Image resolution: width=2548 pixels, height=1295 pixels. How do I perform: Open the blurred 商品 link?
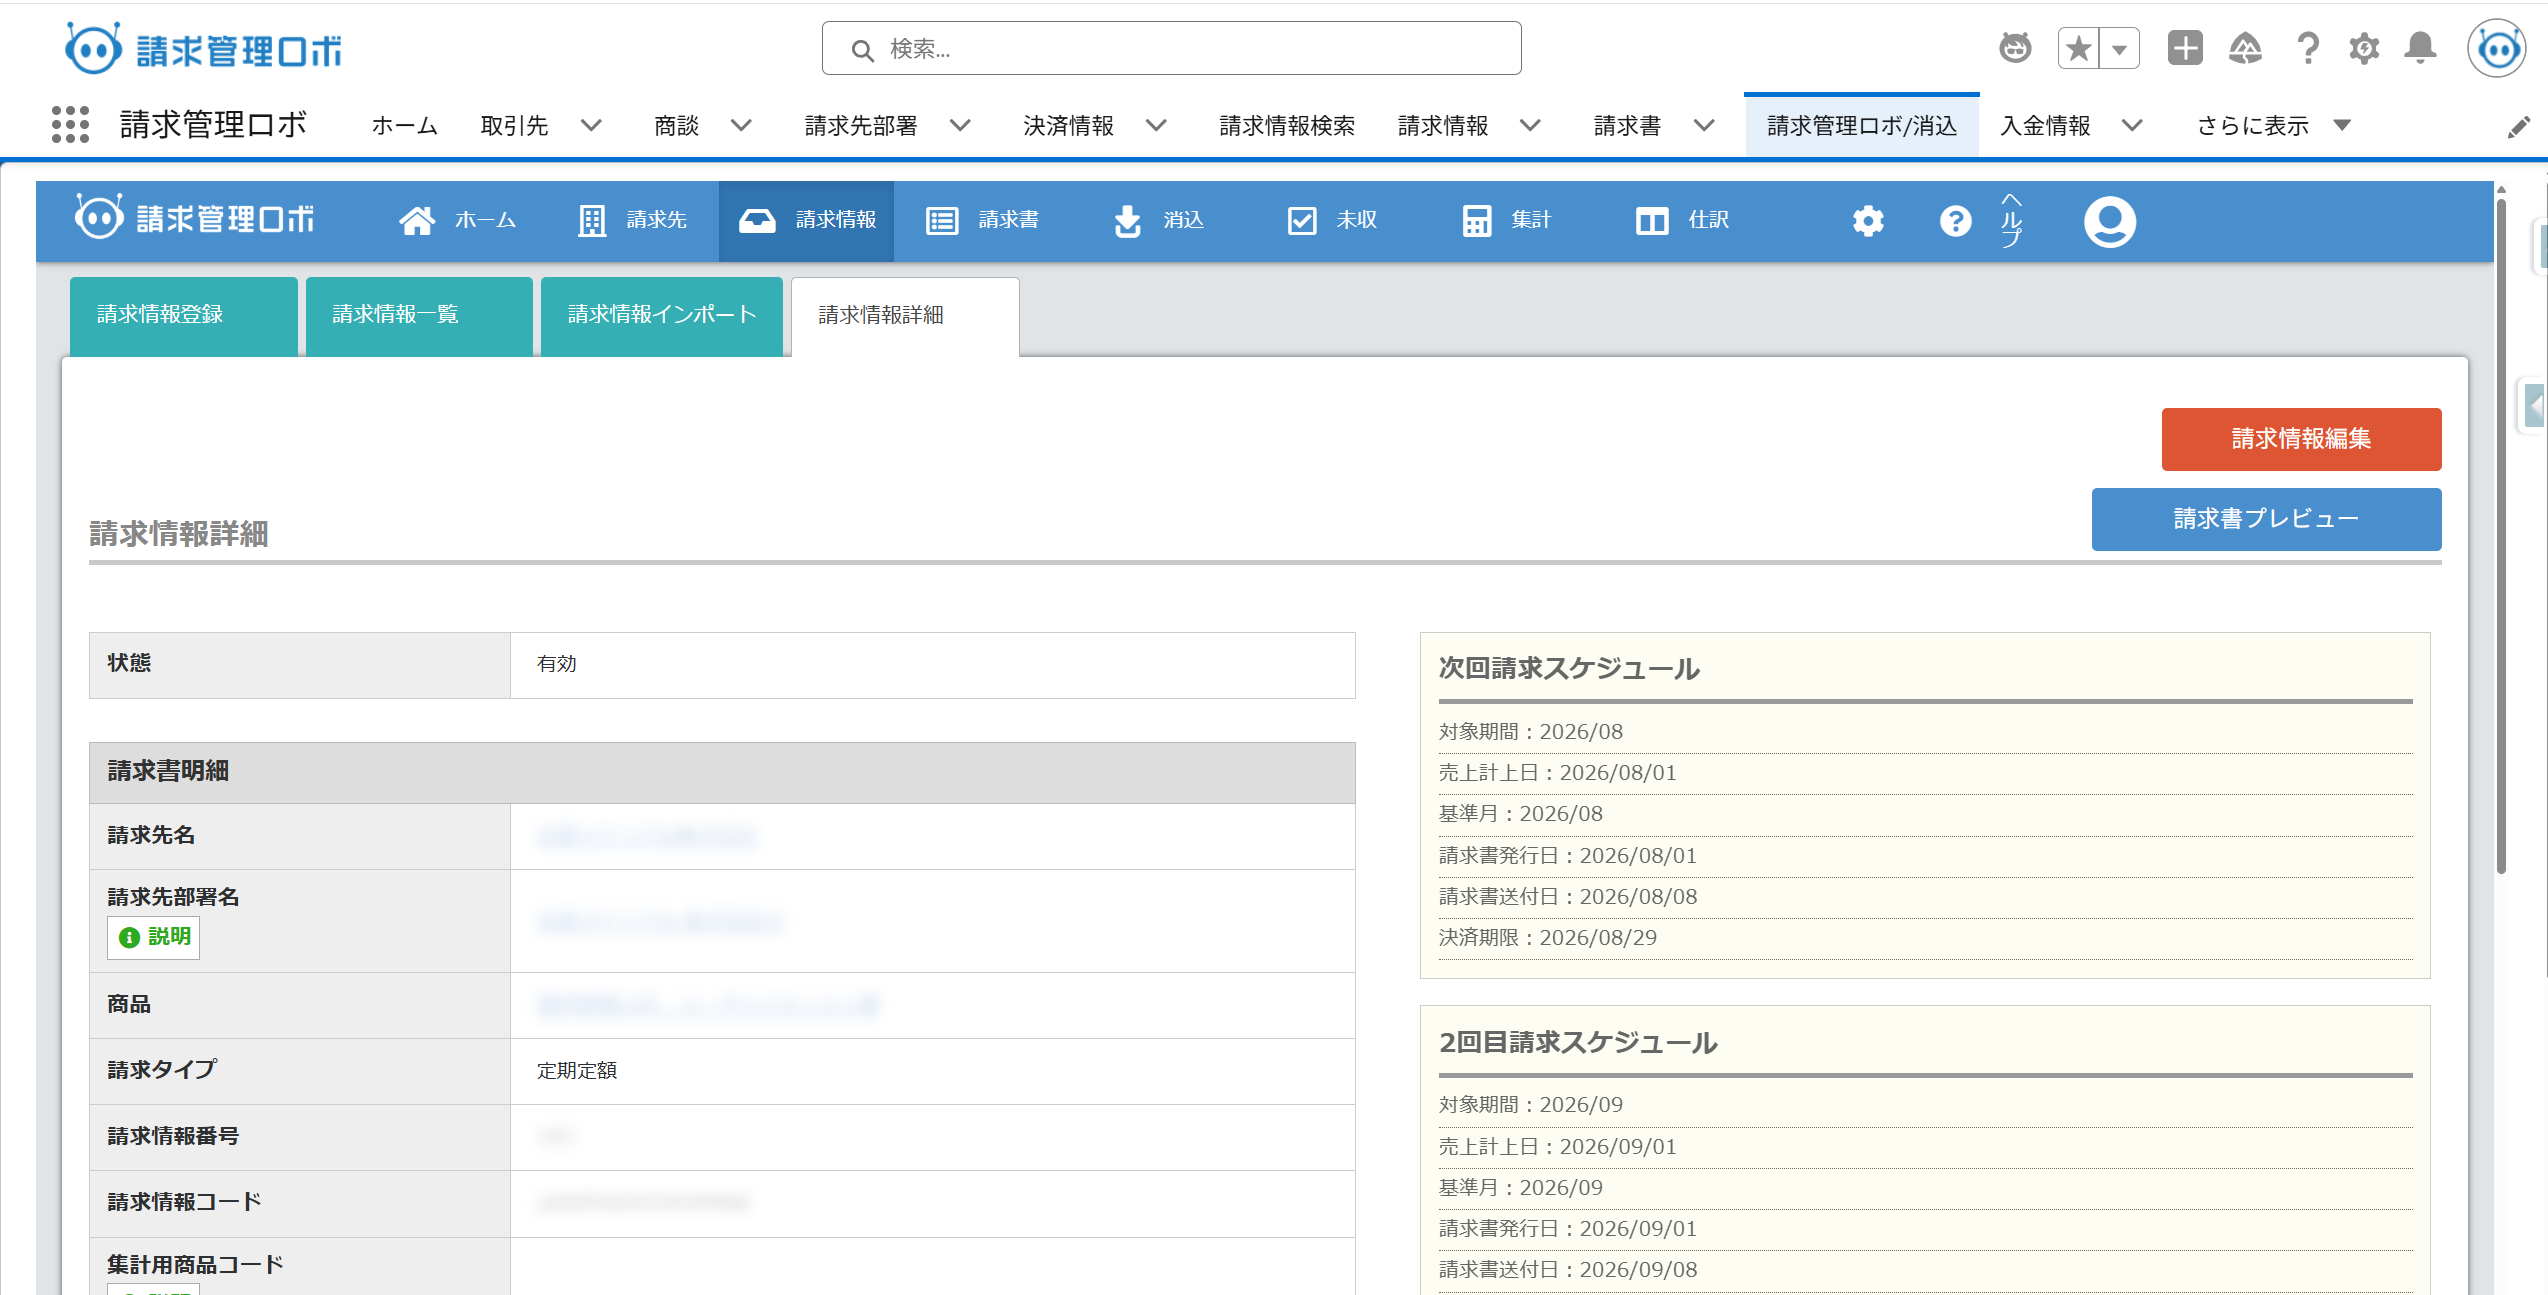[x=708, y=1005]
